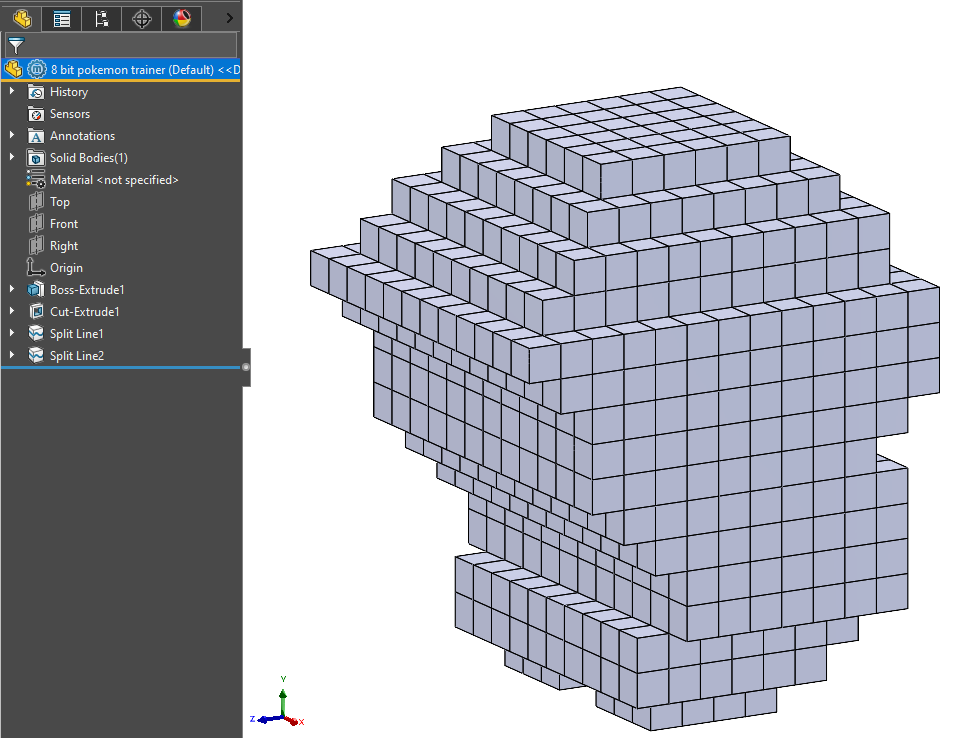Image resolution: width=956 pixels, height=738 pixels.
Task: Select the "Top" plane label
Action: pyautogui.click(x=60, y=202)
